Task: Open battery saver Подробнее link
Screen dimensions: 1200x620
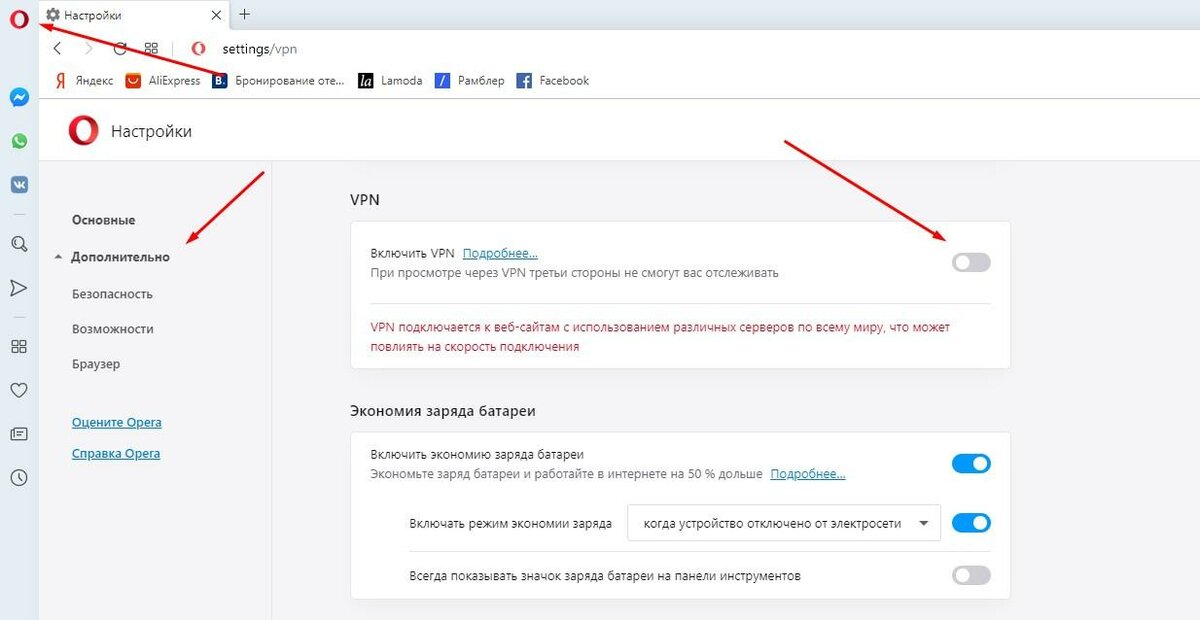Action: coord(808,474)
